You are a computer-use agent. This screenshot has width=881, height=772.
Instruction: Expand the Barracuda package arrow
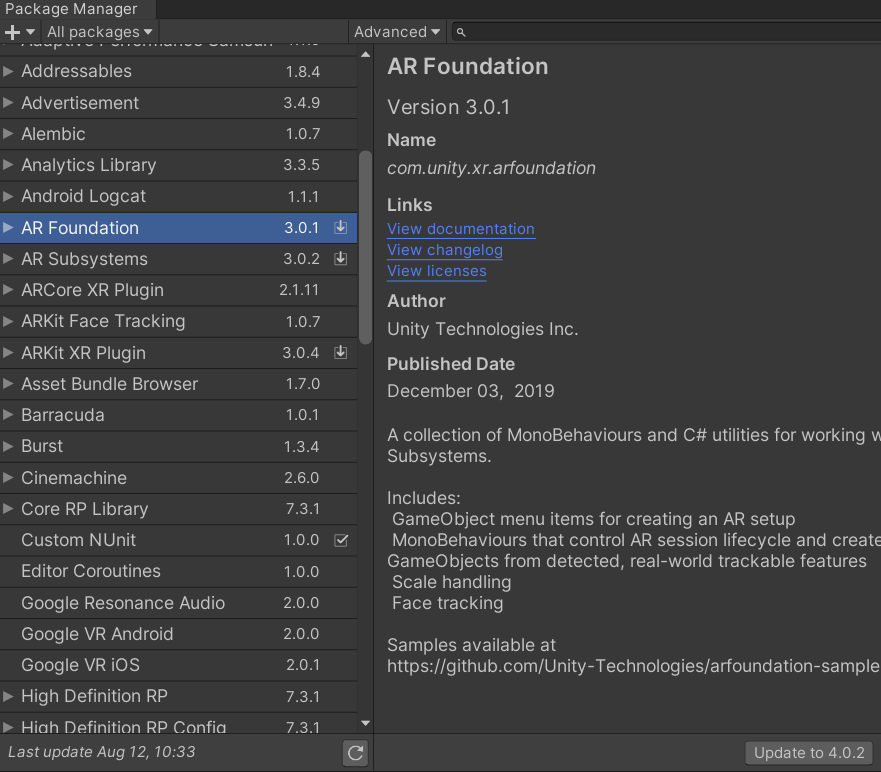click(8, 415)
